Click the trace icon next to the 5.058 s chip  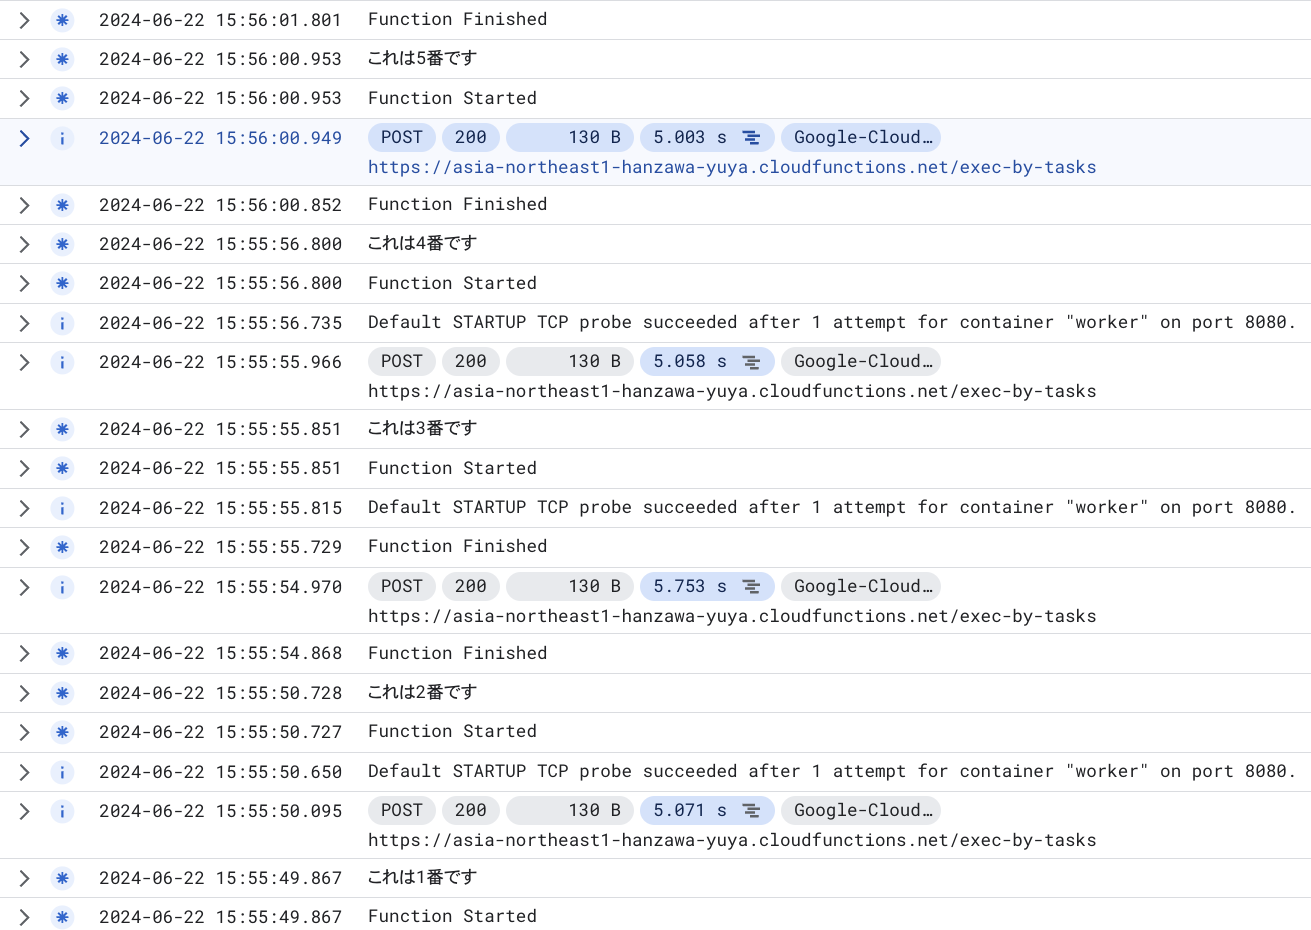coord(752,362)
